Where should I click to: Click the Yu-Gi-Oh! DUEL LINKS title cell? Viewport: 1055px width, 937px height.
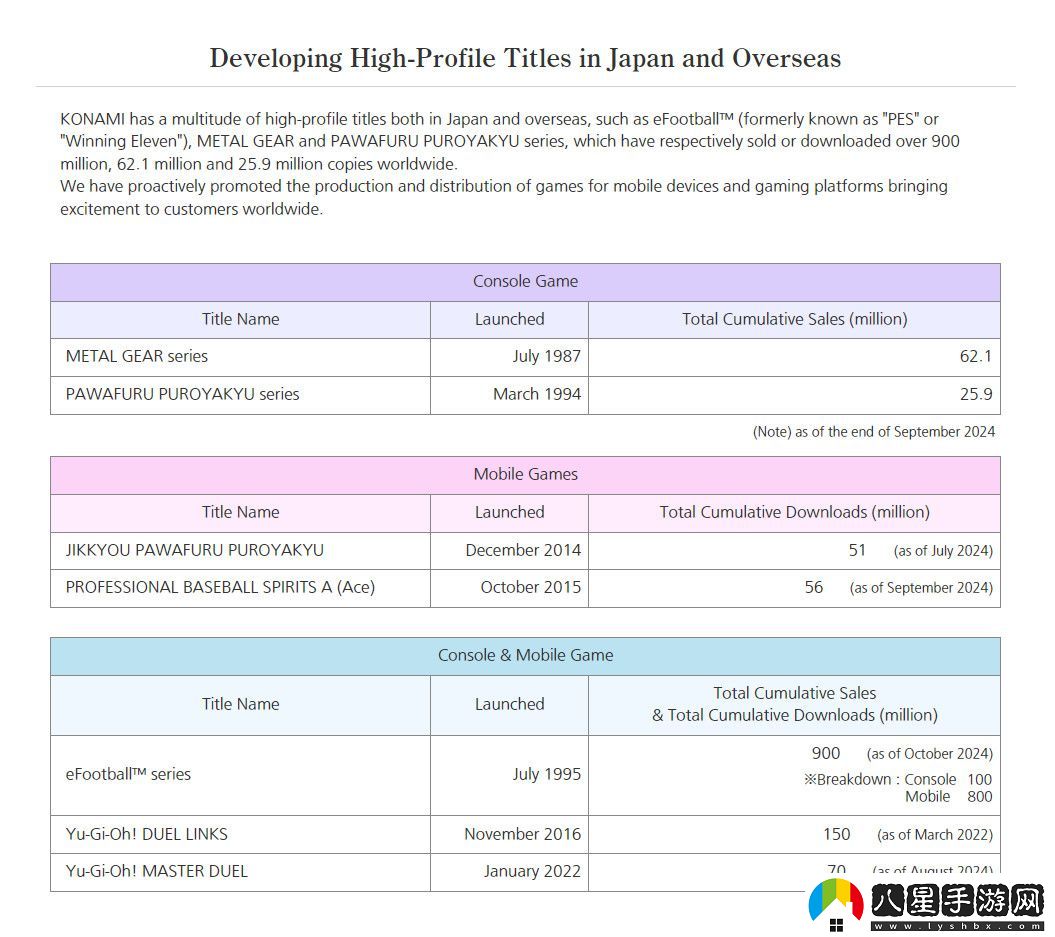(147, 834)
